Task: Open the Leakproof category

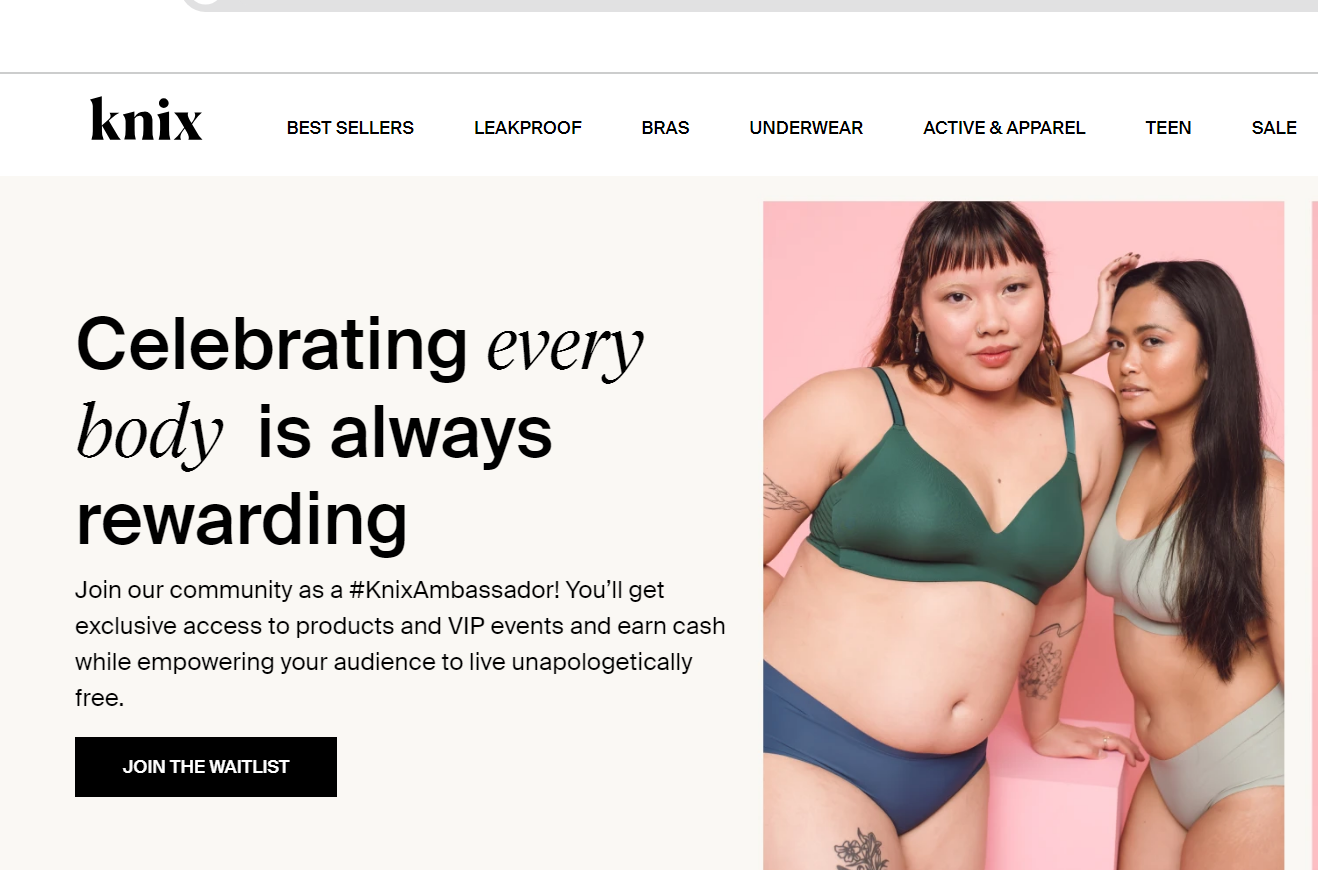Action: coord(528,128)
